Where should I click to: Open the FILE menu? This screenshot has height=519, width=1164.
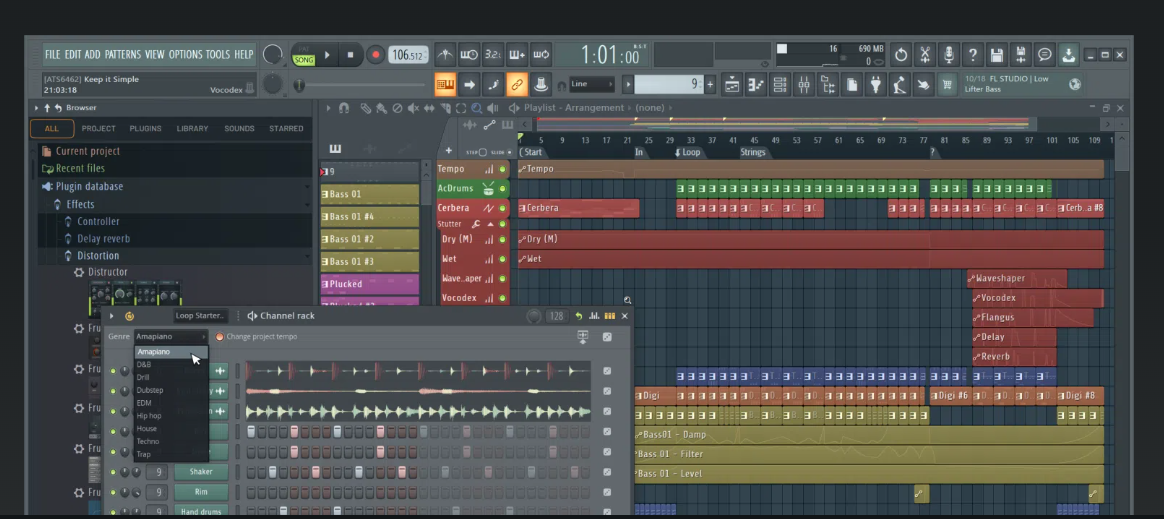click(x=52, y=54)
